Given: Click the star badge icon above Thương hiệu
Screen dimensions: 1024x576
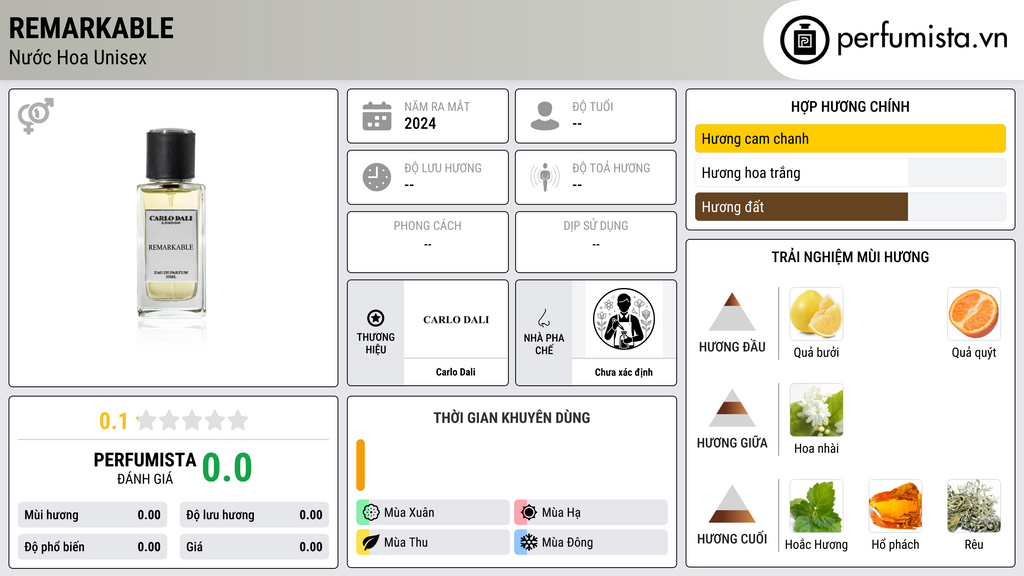Looking at the screenshot, I should click(376, 318).
